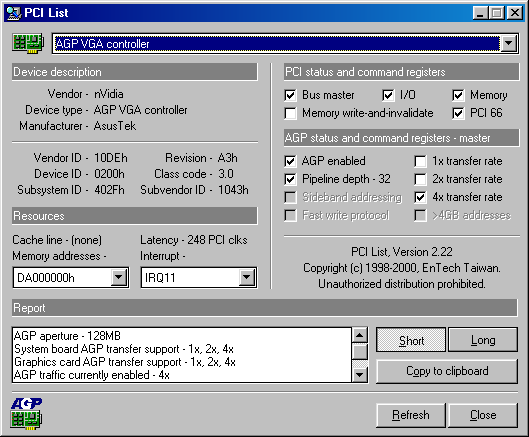The image size is (529, 437).
Task: Click the Refresh button
Action: click(x=411, y=415)
